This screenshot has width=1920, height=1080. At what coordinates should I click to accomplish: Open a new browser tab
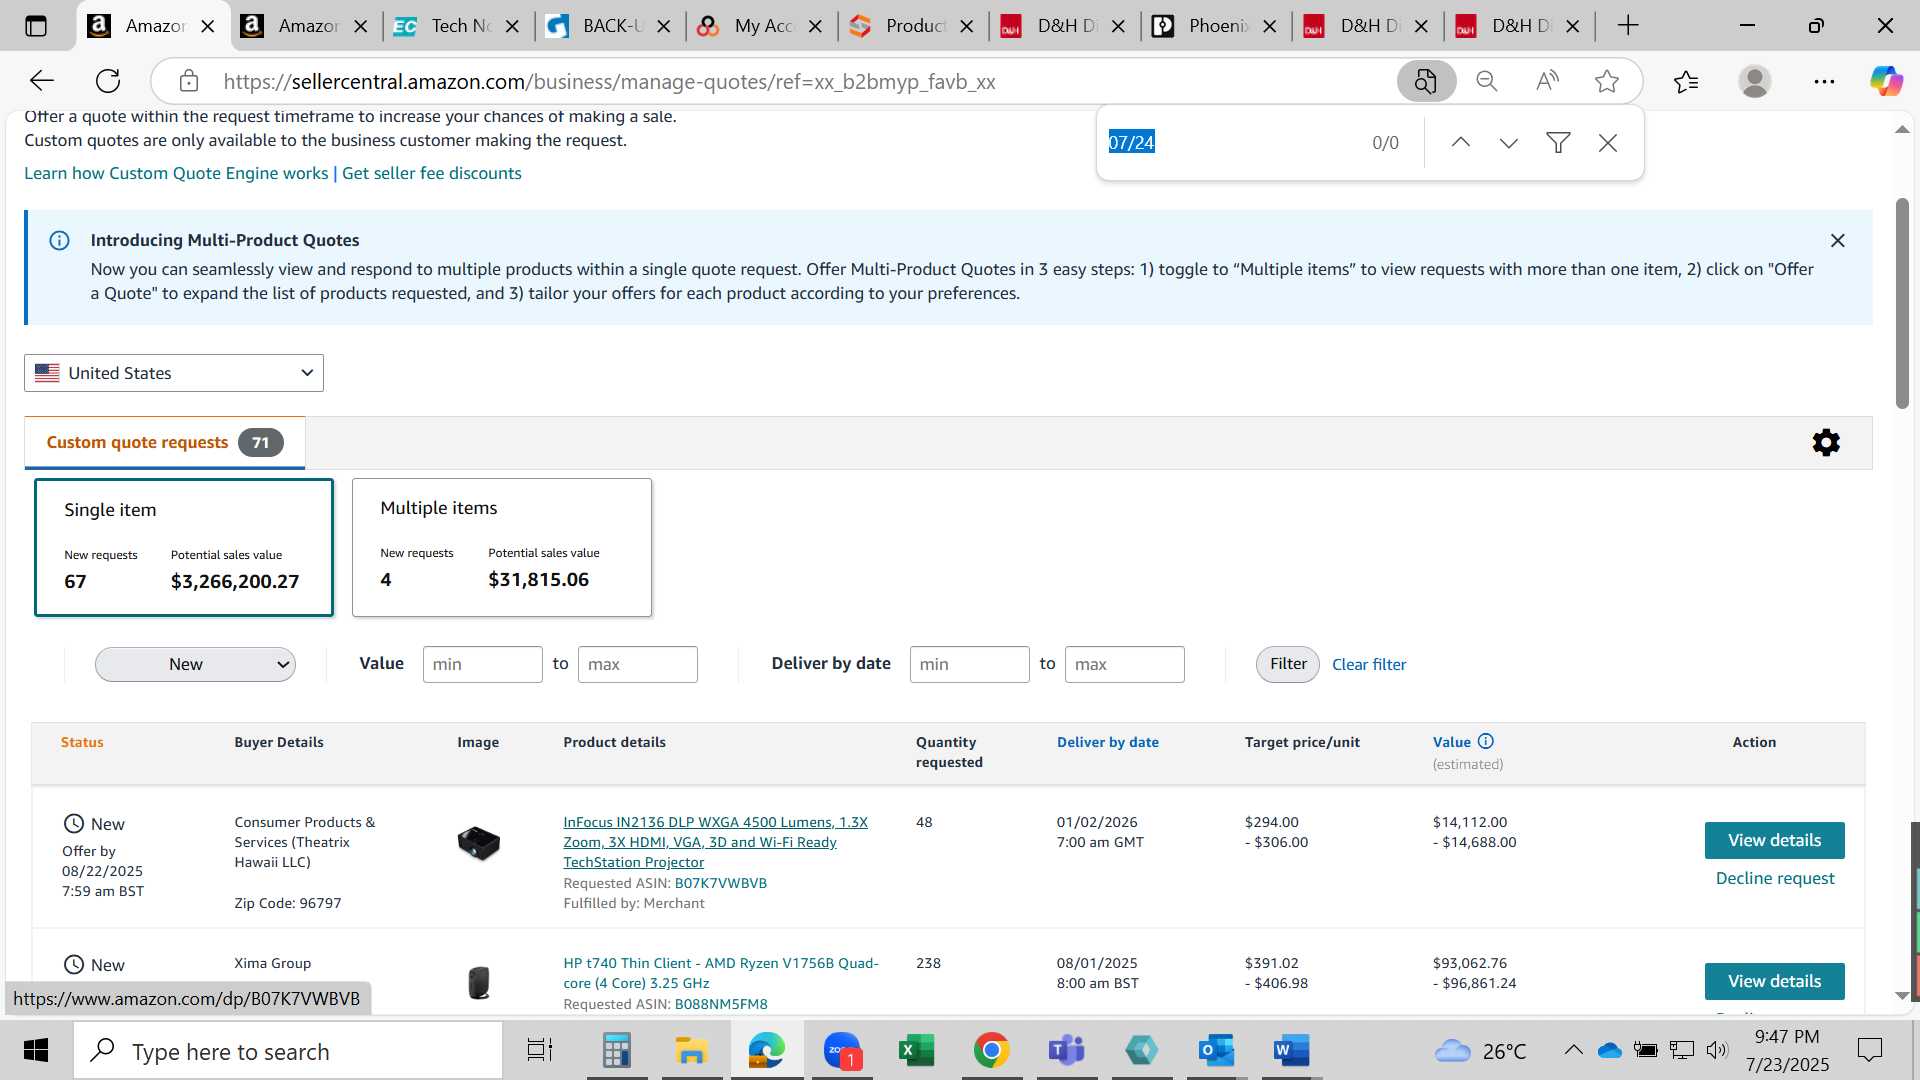tap(1628, 26)
